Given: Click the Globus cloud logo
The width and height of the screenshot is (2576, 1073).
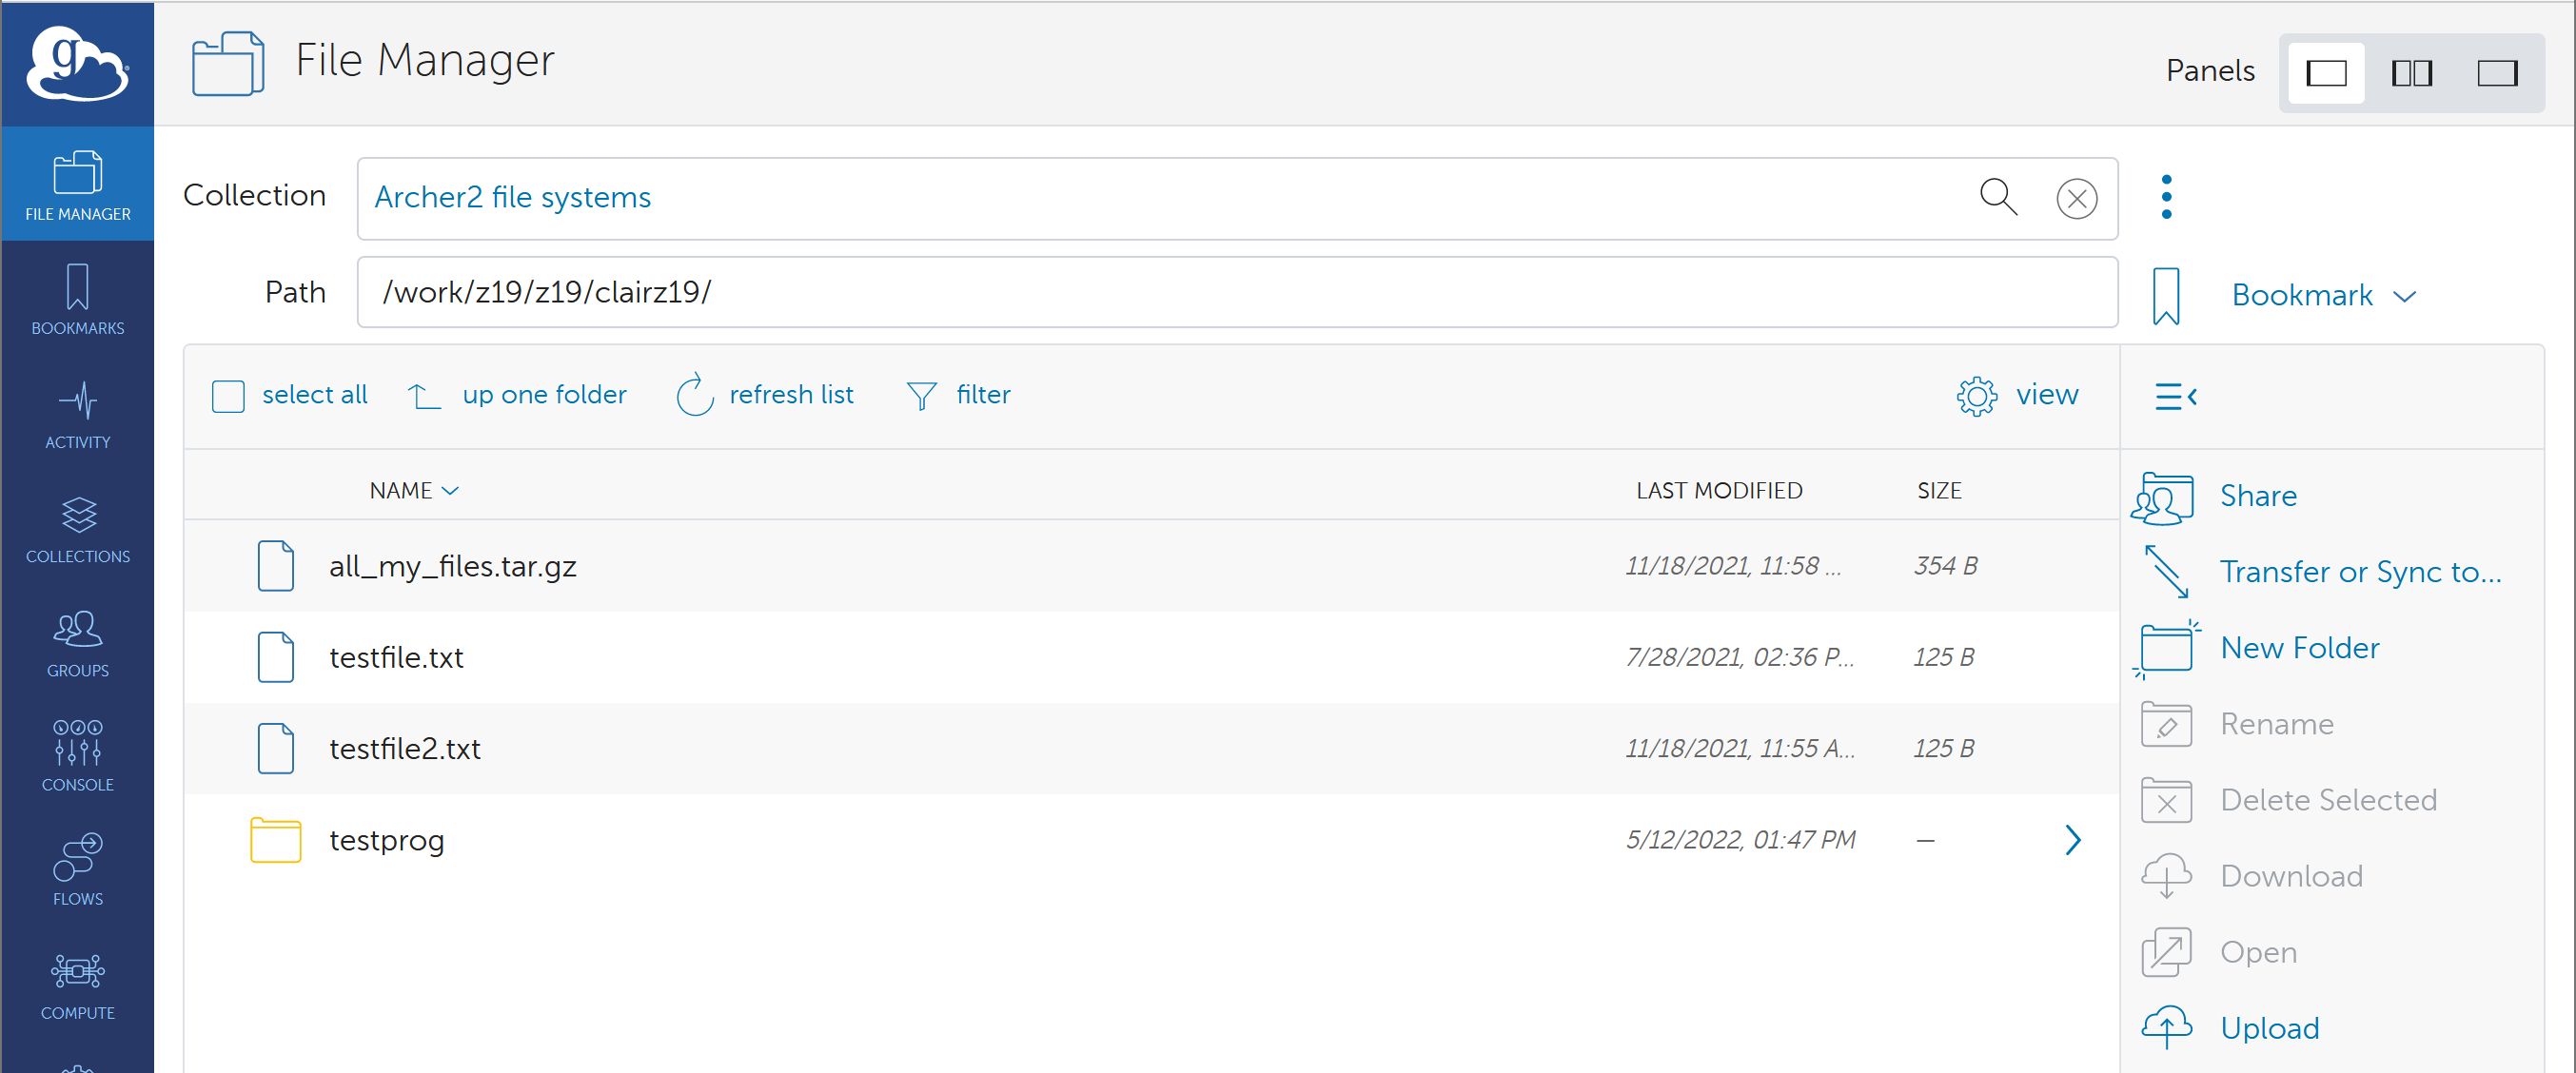Looking at the screenshot, I should pos(77,63).
